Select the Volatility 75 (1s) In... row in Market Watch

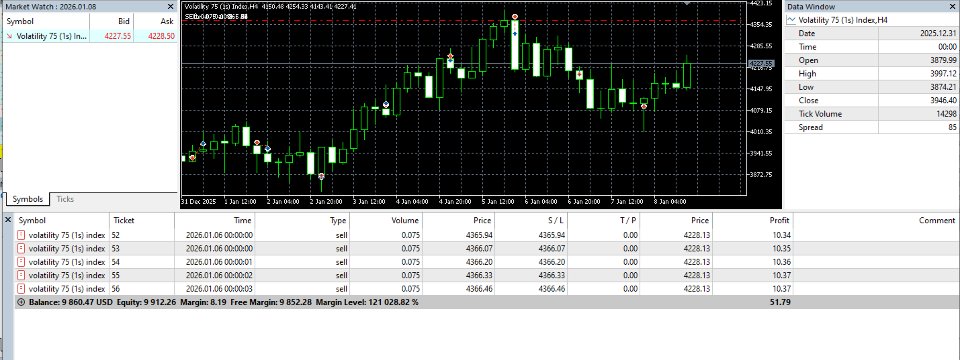pyautogui.click(x=90, y=36)
